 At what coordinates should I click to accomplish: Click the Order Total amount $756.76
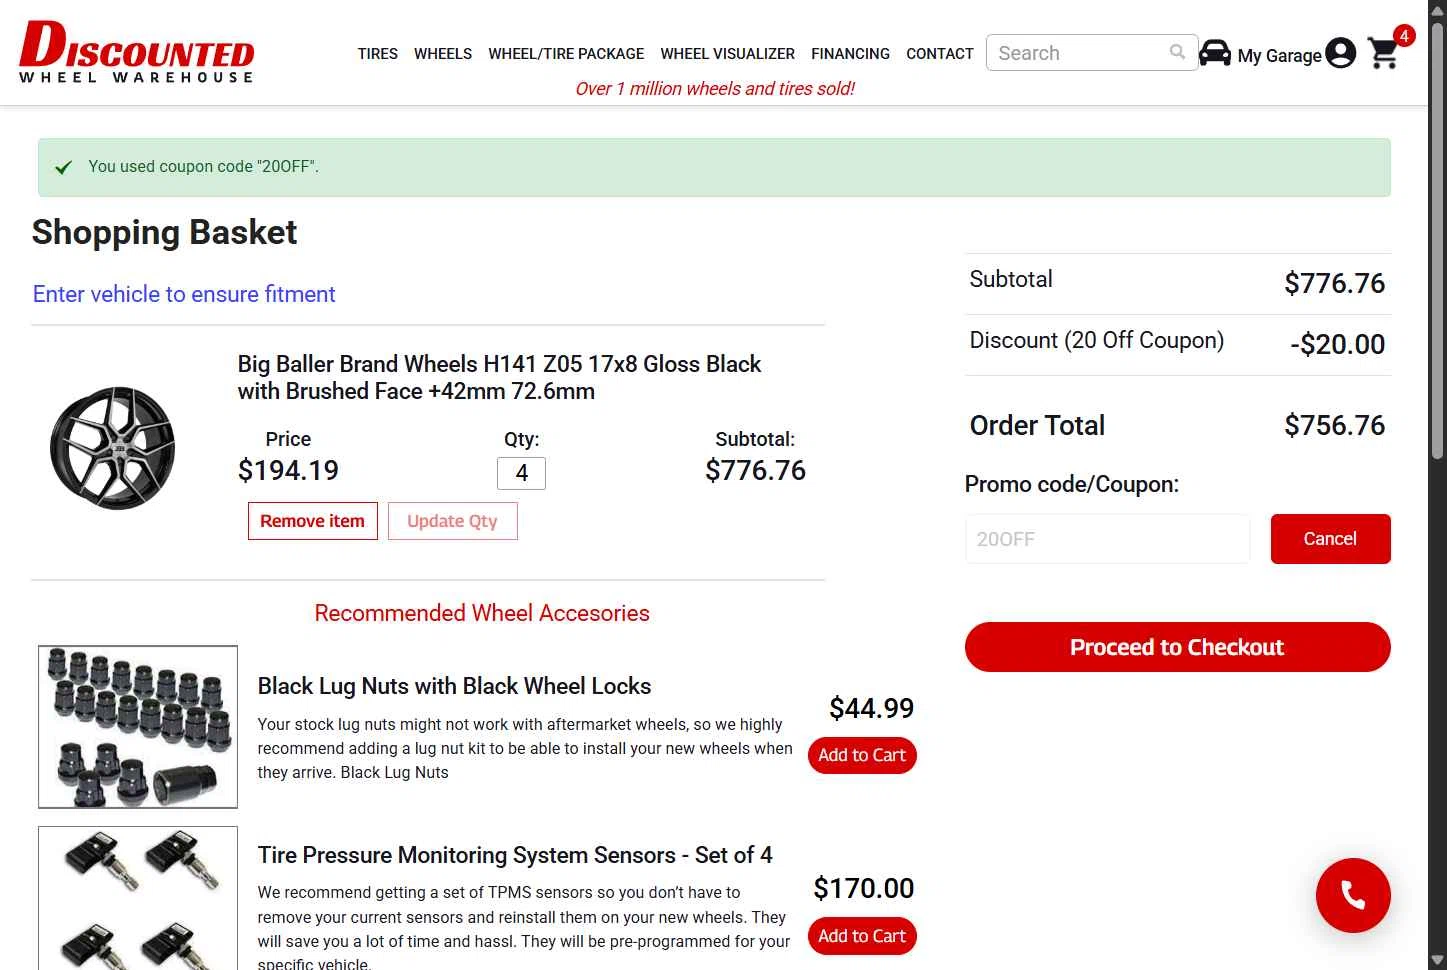pyautogui.click(x=1334, y=426)
